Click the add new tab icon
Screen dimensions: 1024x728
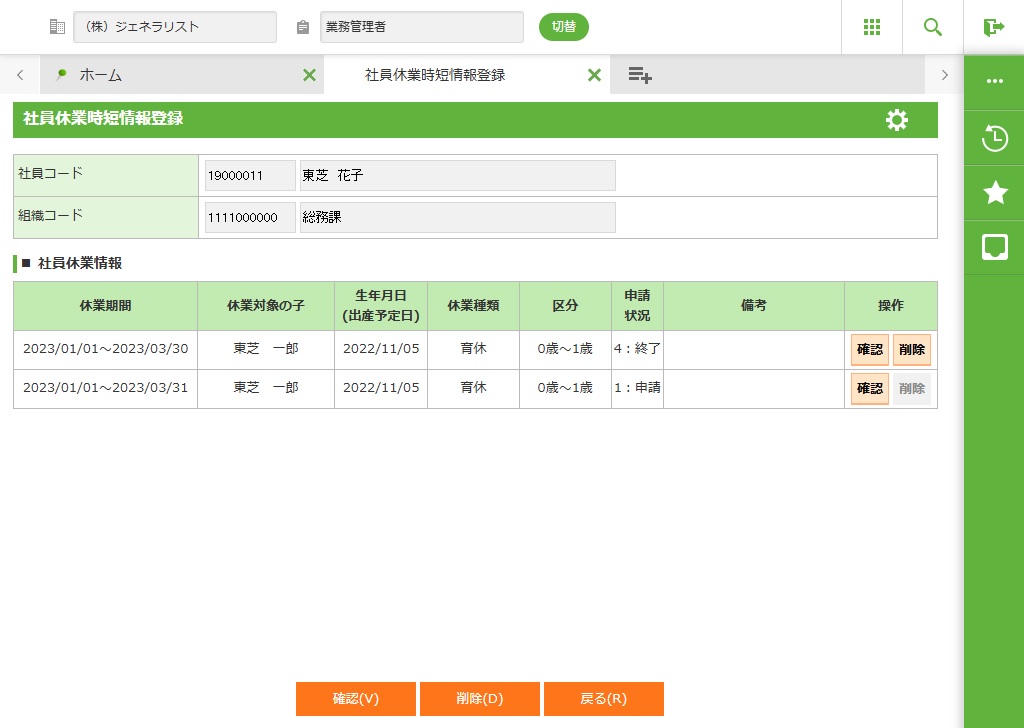[x=640, y=75]
